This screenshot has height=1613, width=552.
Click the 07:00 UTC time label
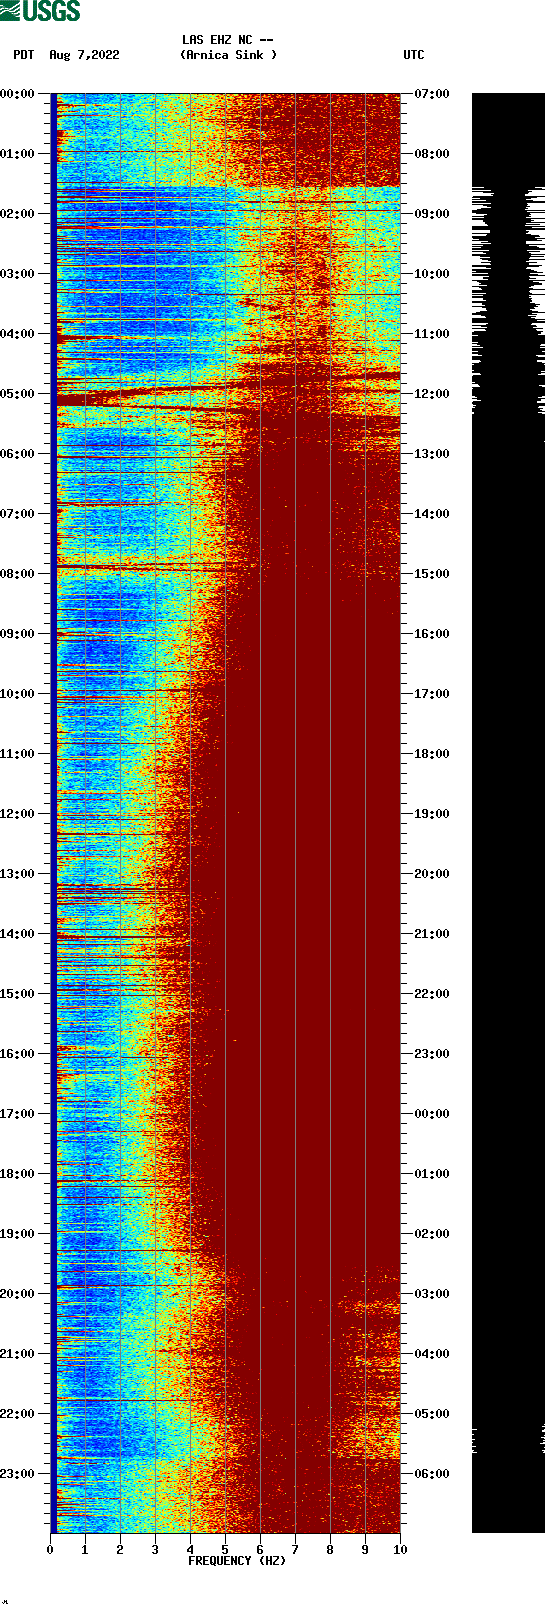[432, 94]
